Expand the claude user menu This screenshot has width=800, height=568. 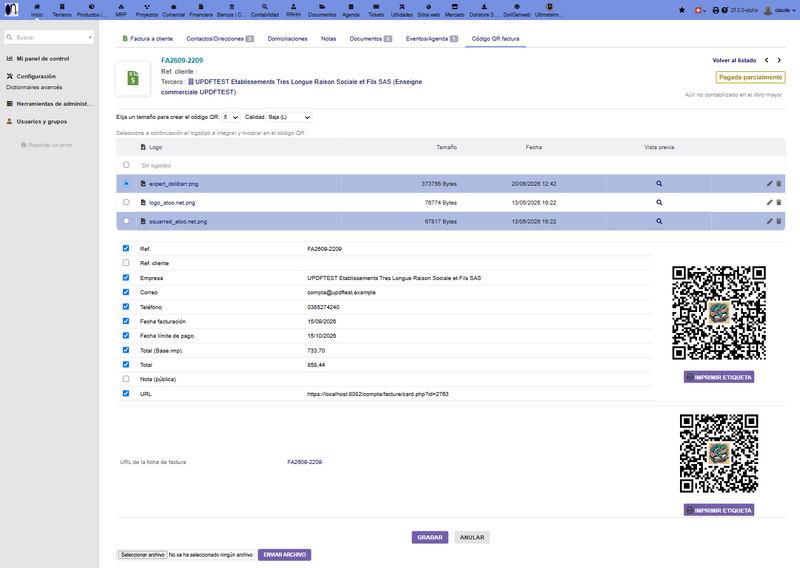[780, 10]
